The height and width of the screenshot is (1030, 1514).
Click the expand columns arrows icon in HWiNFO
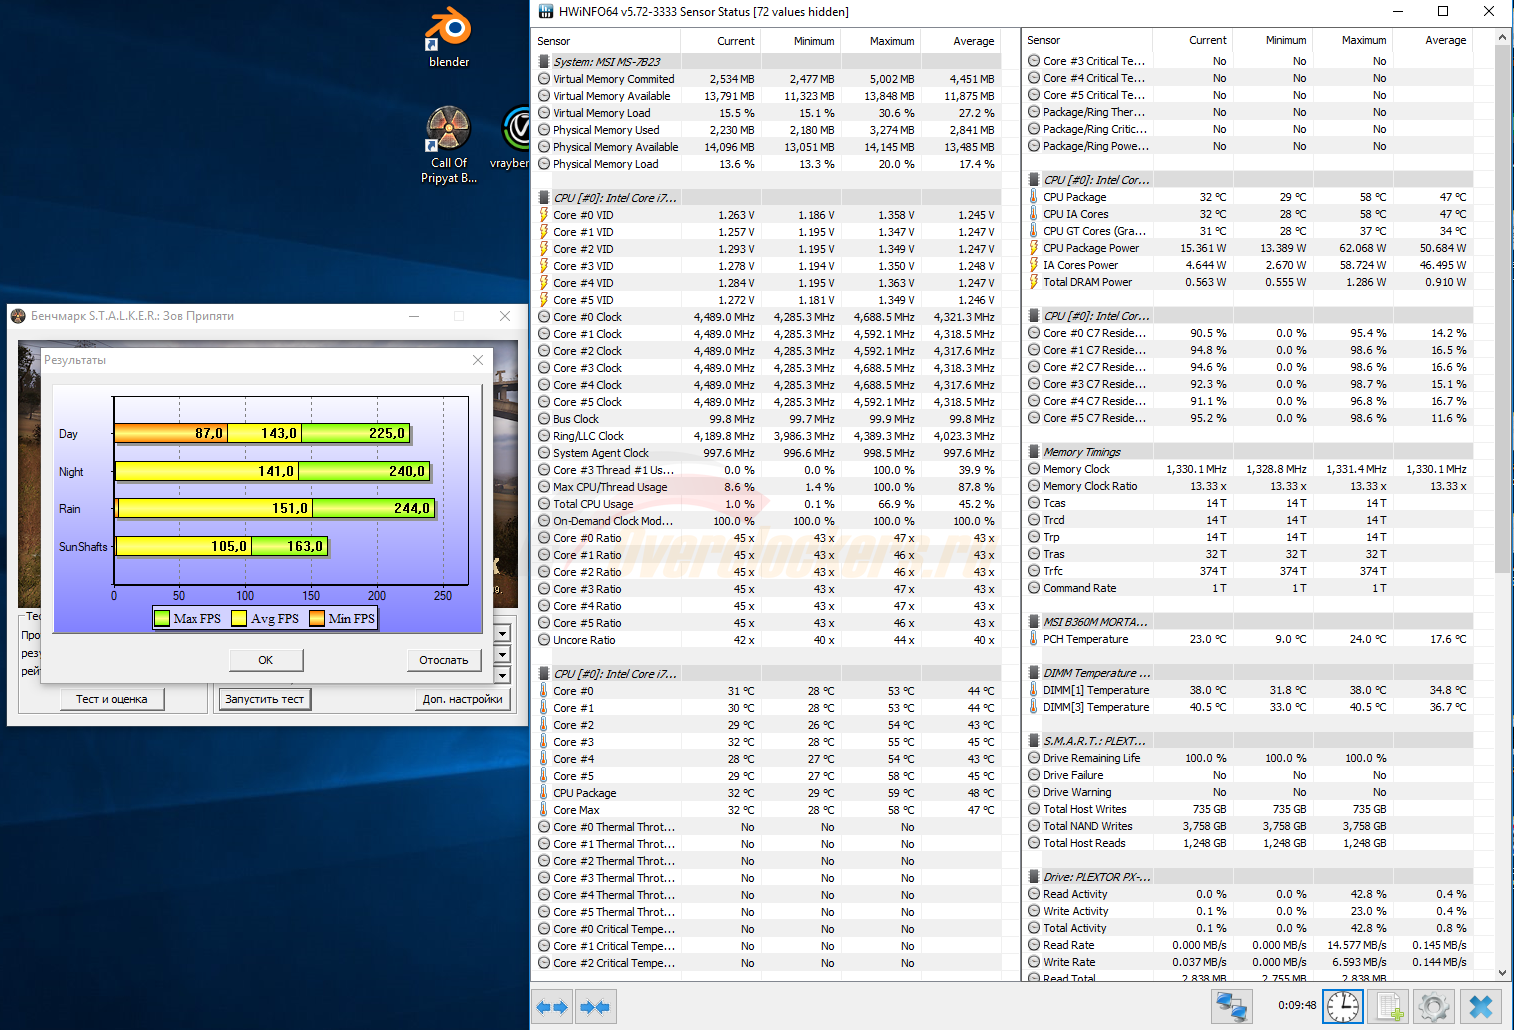pyautogui.click(x=552, y=1007)
